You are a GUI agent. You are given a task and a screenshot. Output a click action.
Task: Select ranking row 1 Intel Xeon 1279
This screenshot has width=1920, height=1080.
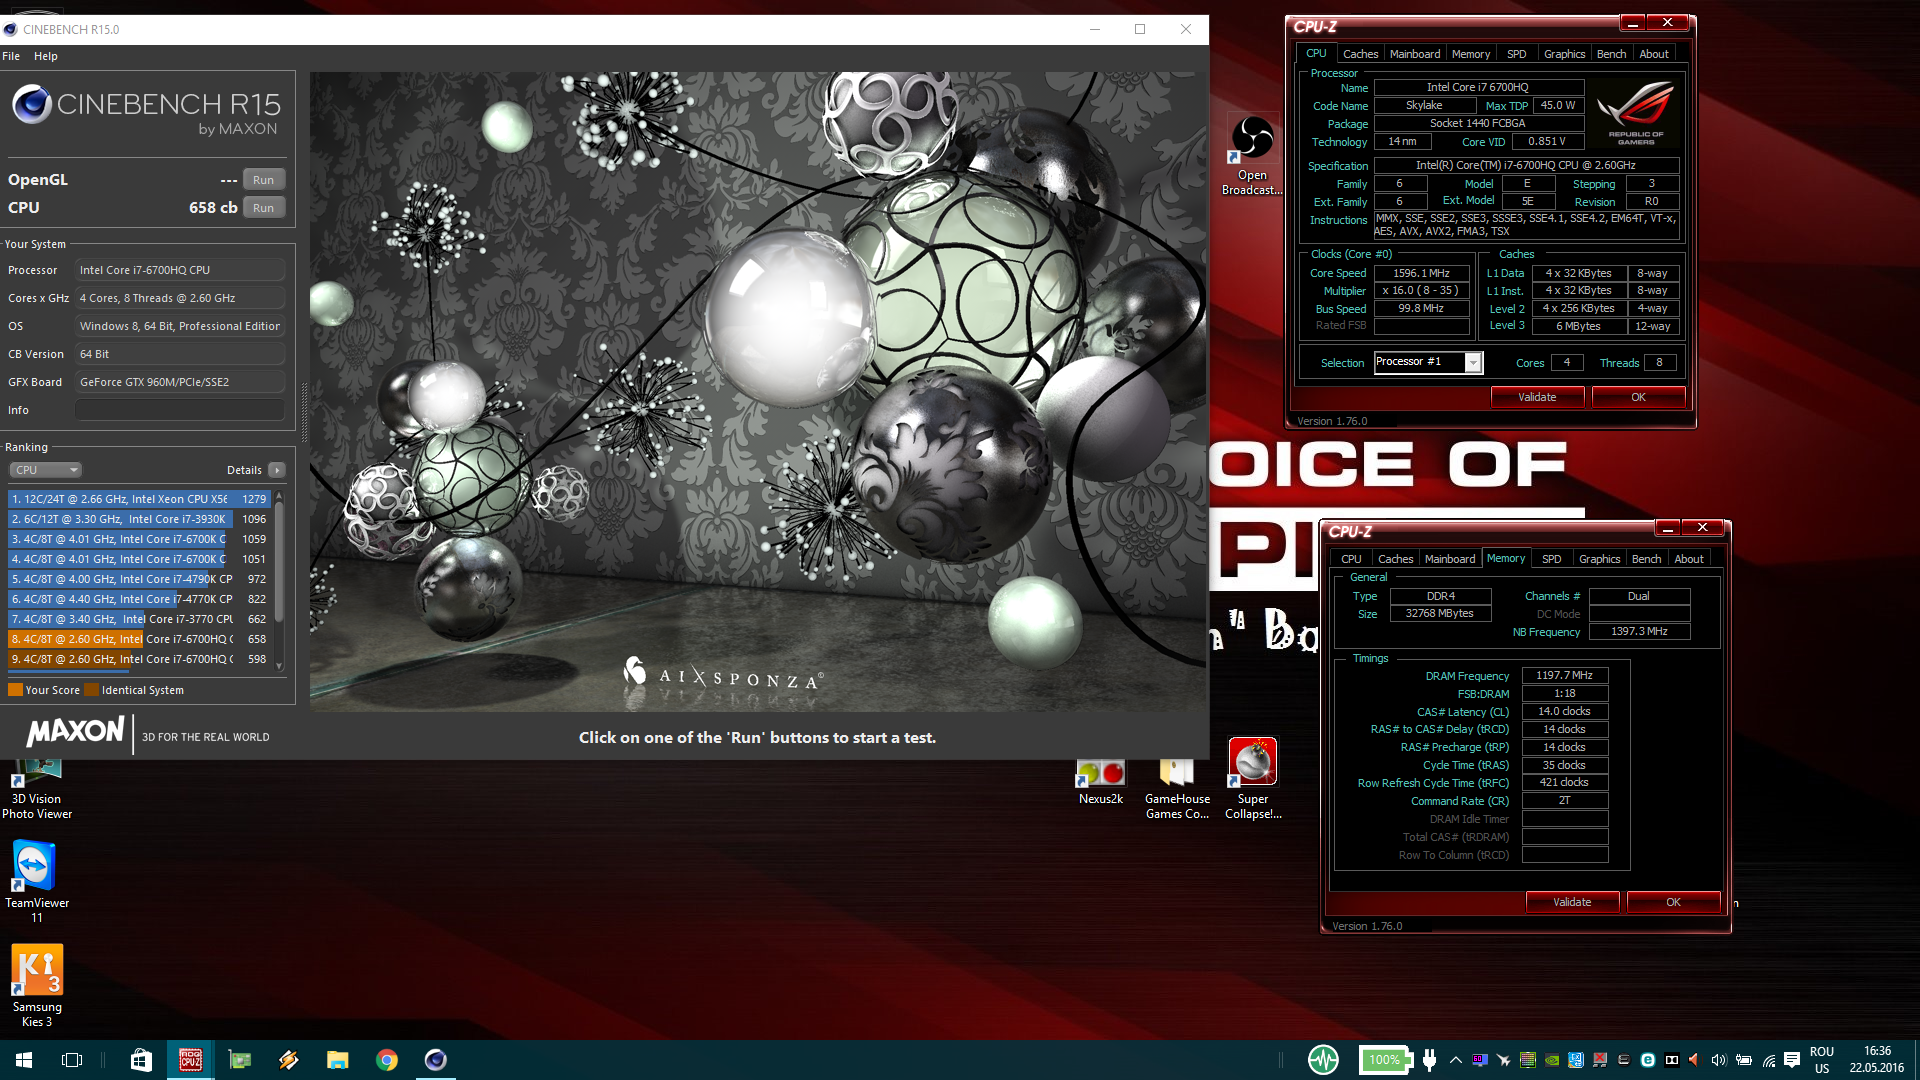coord(140,499)
